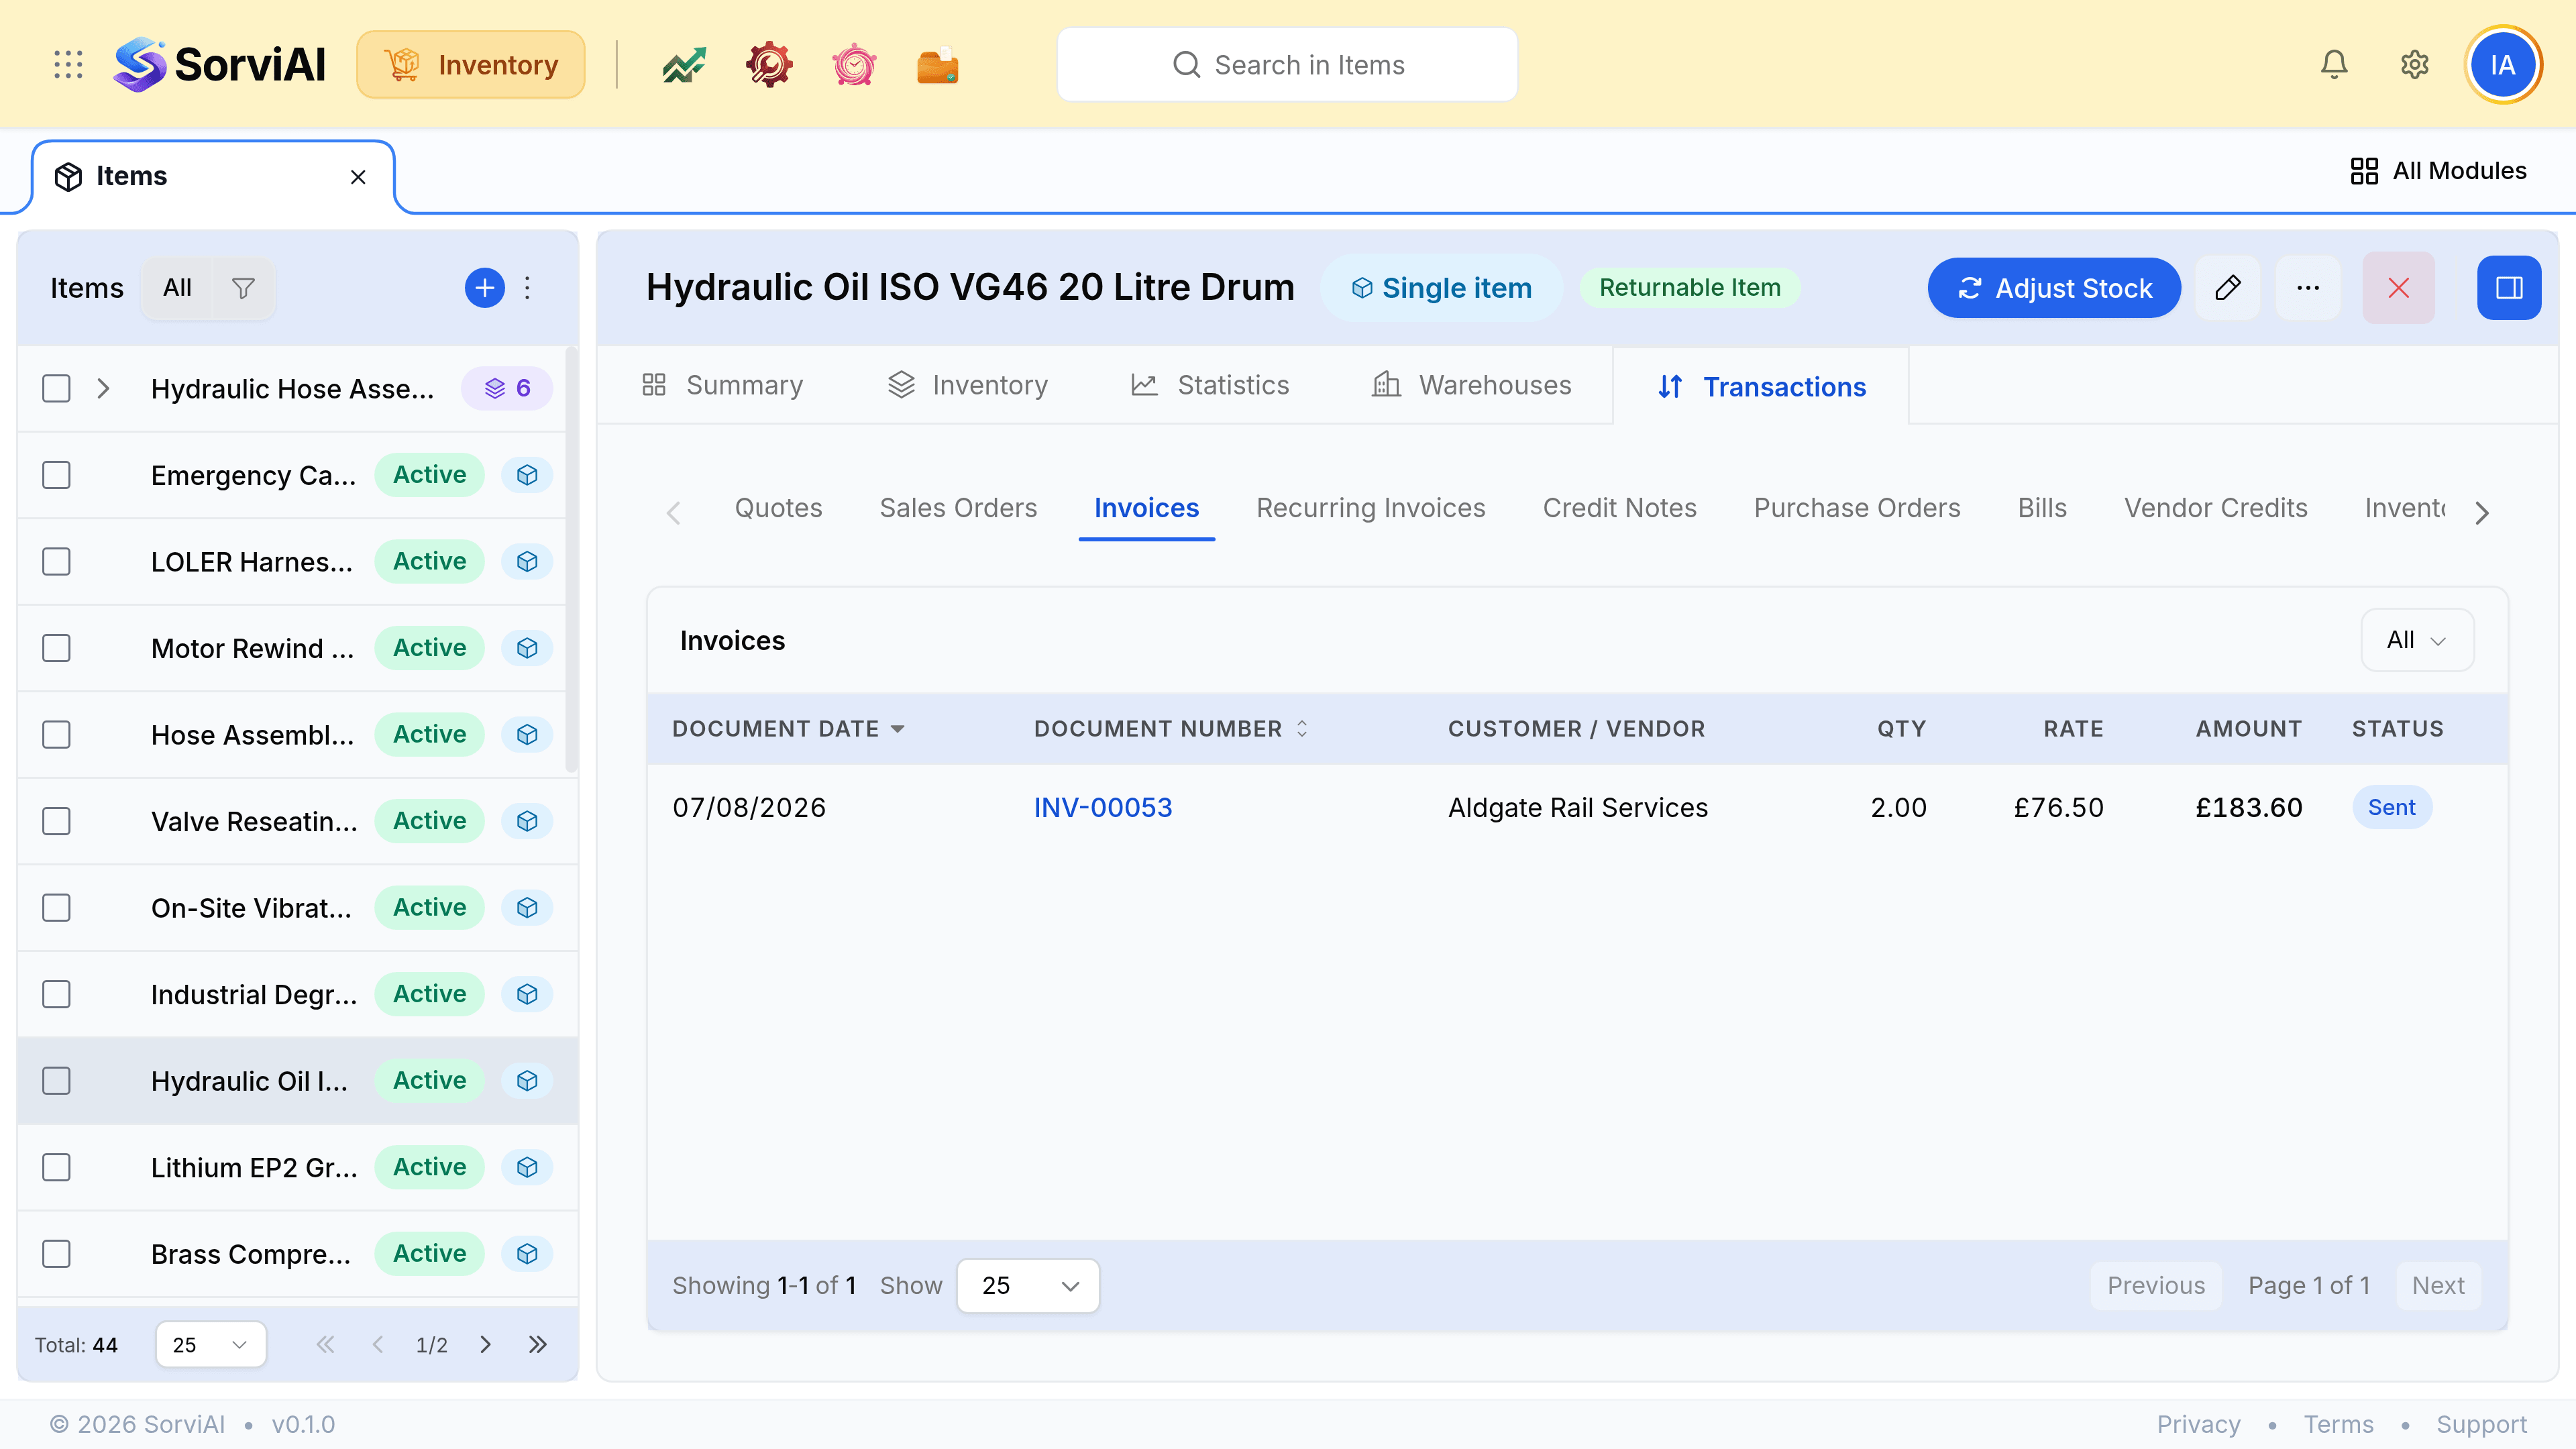Viewport: 2576px width, 1449px height.
Task: Tick the Emergency Ca... checkbox
Action: pos(57,475)
